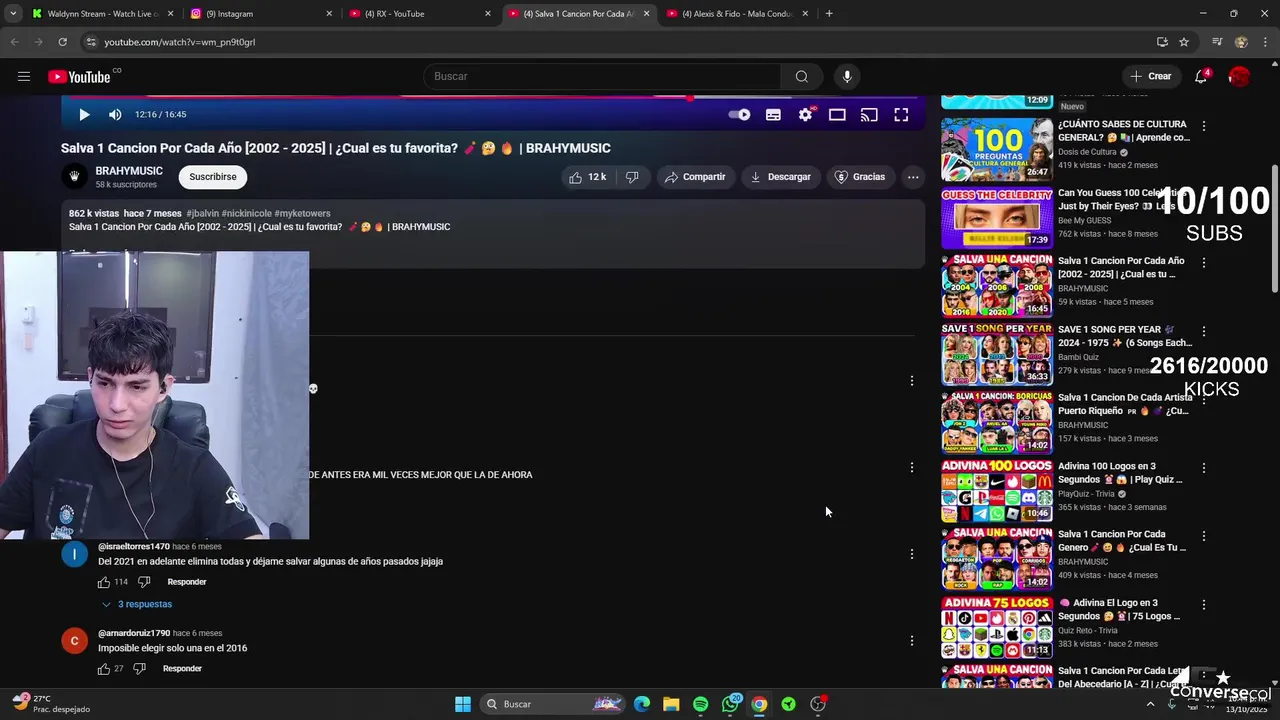
Task: Open SAVE 1 SONG PER YEAR video thumbnail
Action: [x=996, y=354]
